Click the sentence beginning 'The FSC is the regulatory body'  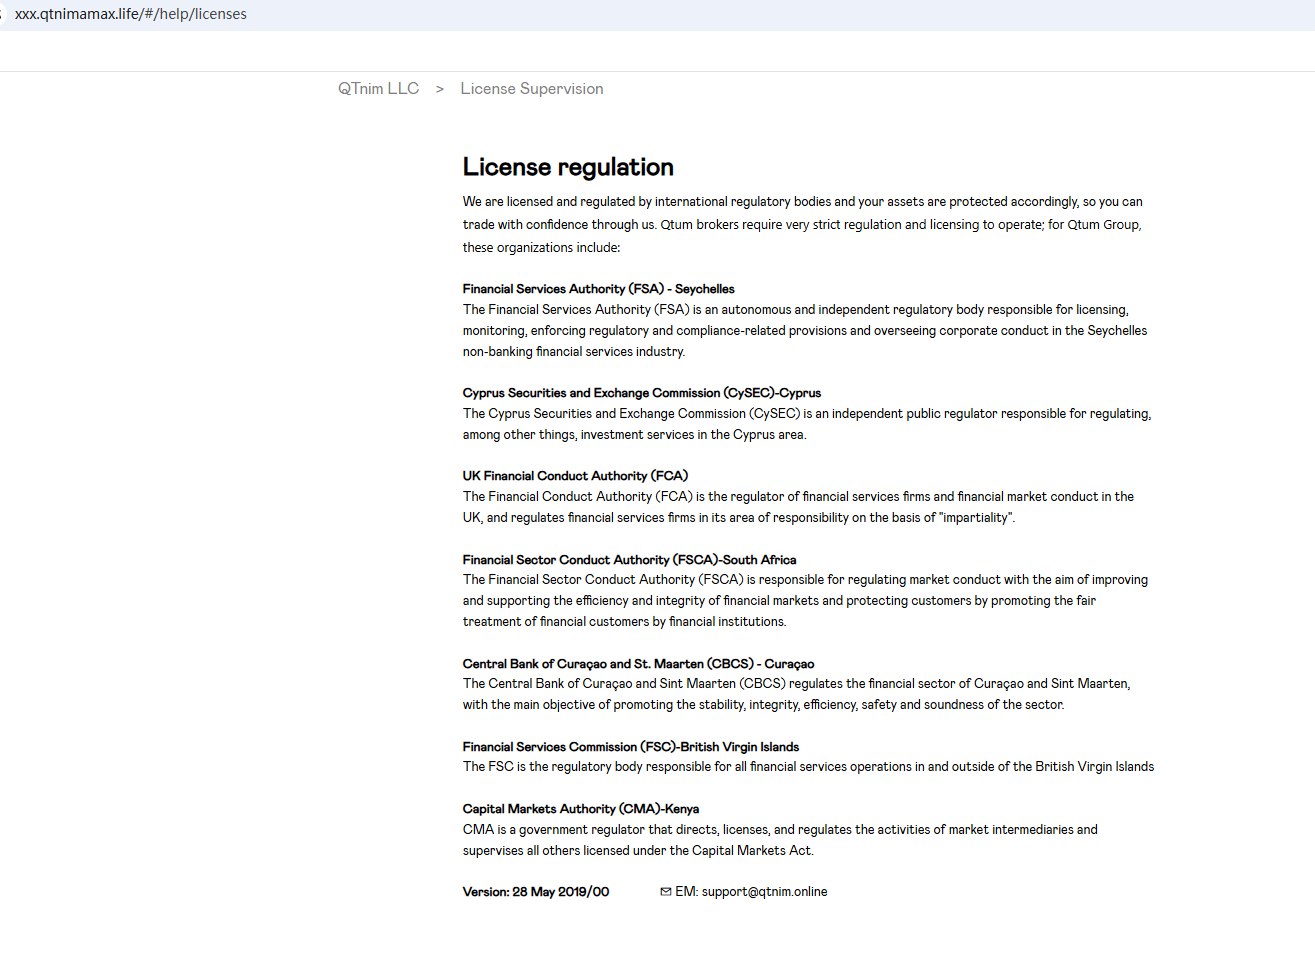[x=809, y=767]
